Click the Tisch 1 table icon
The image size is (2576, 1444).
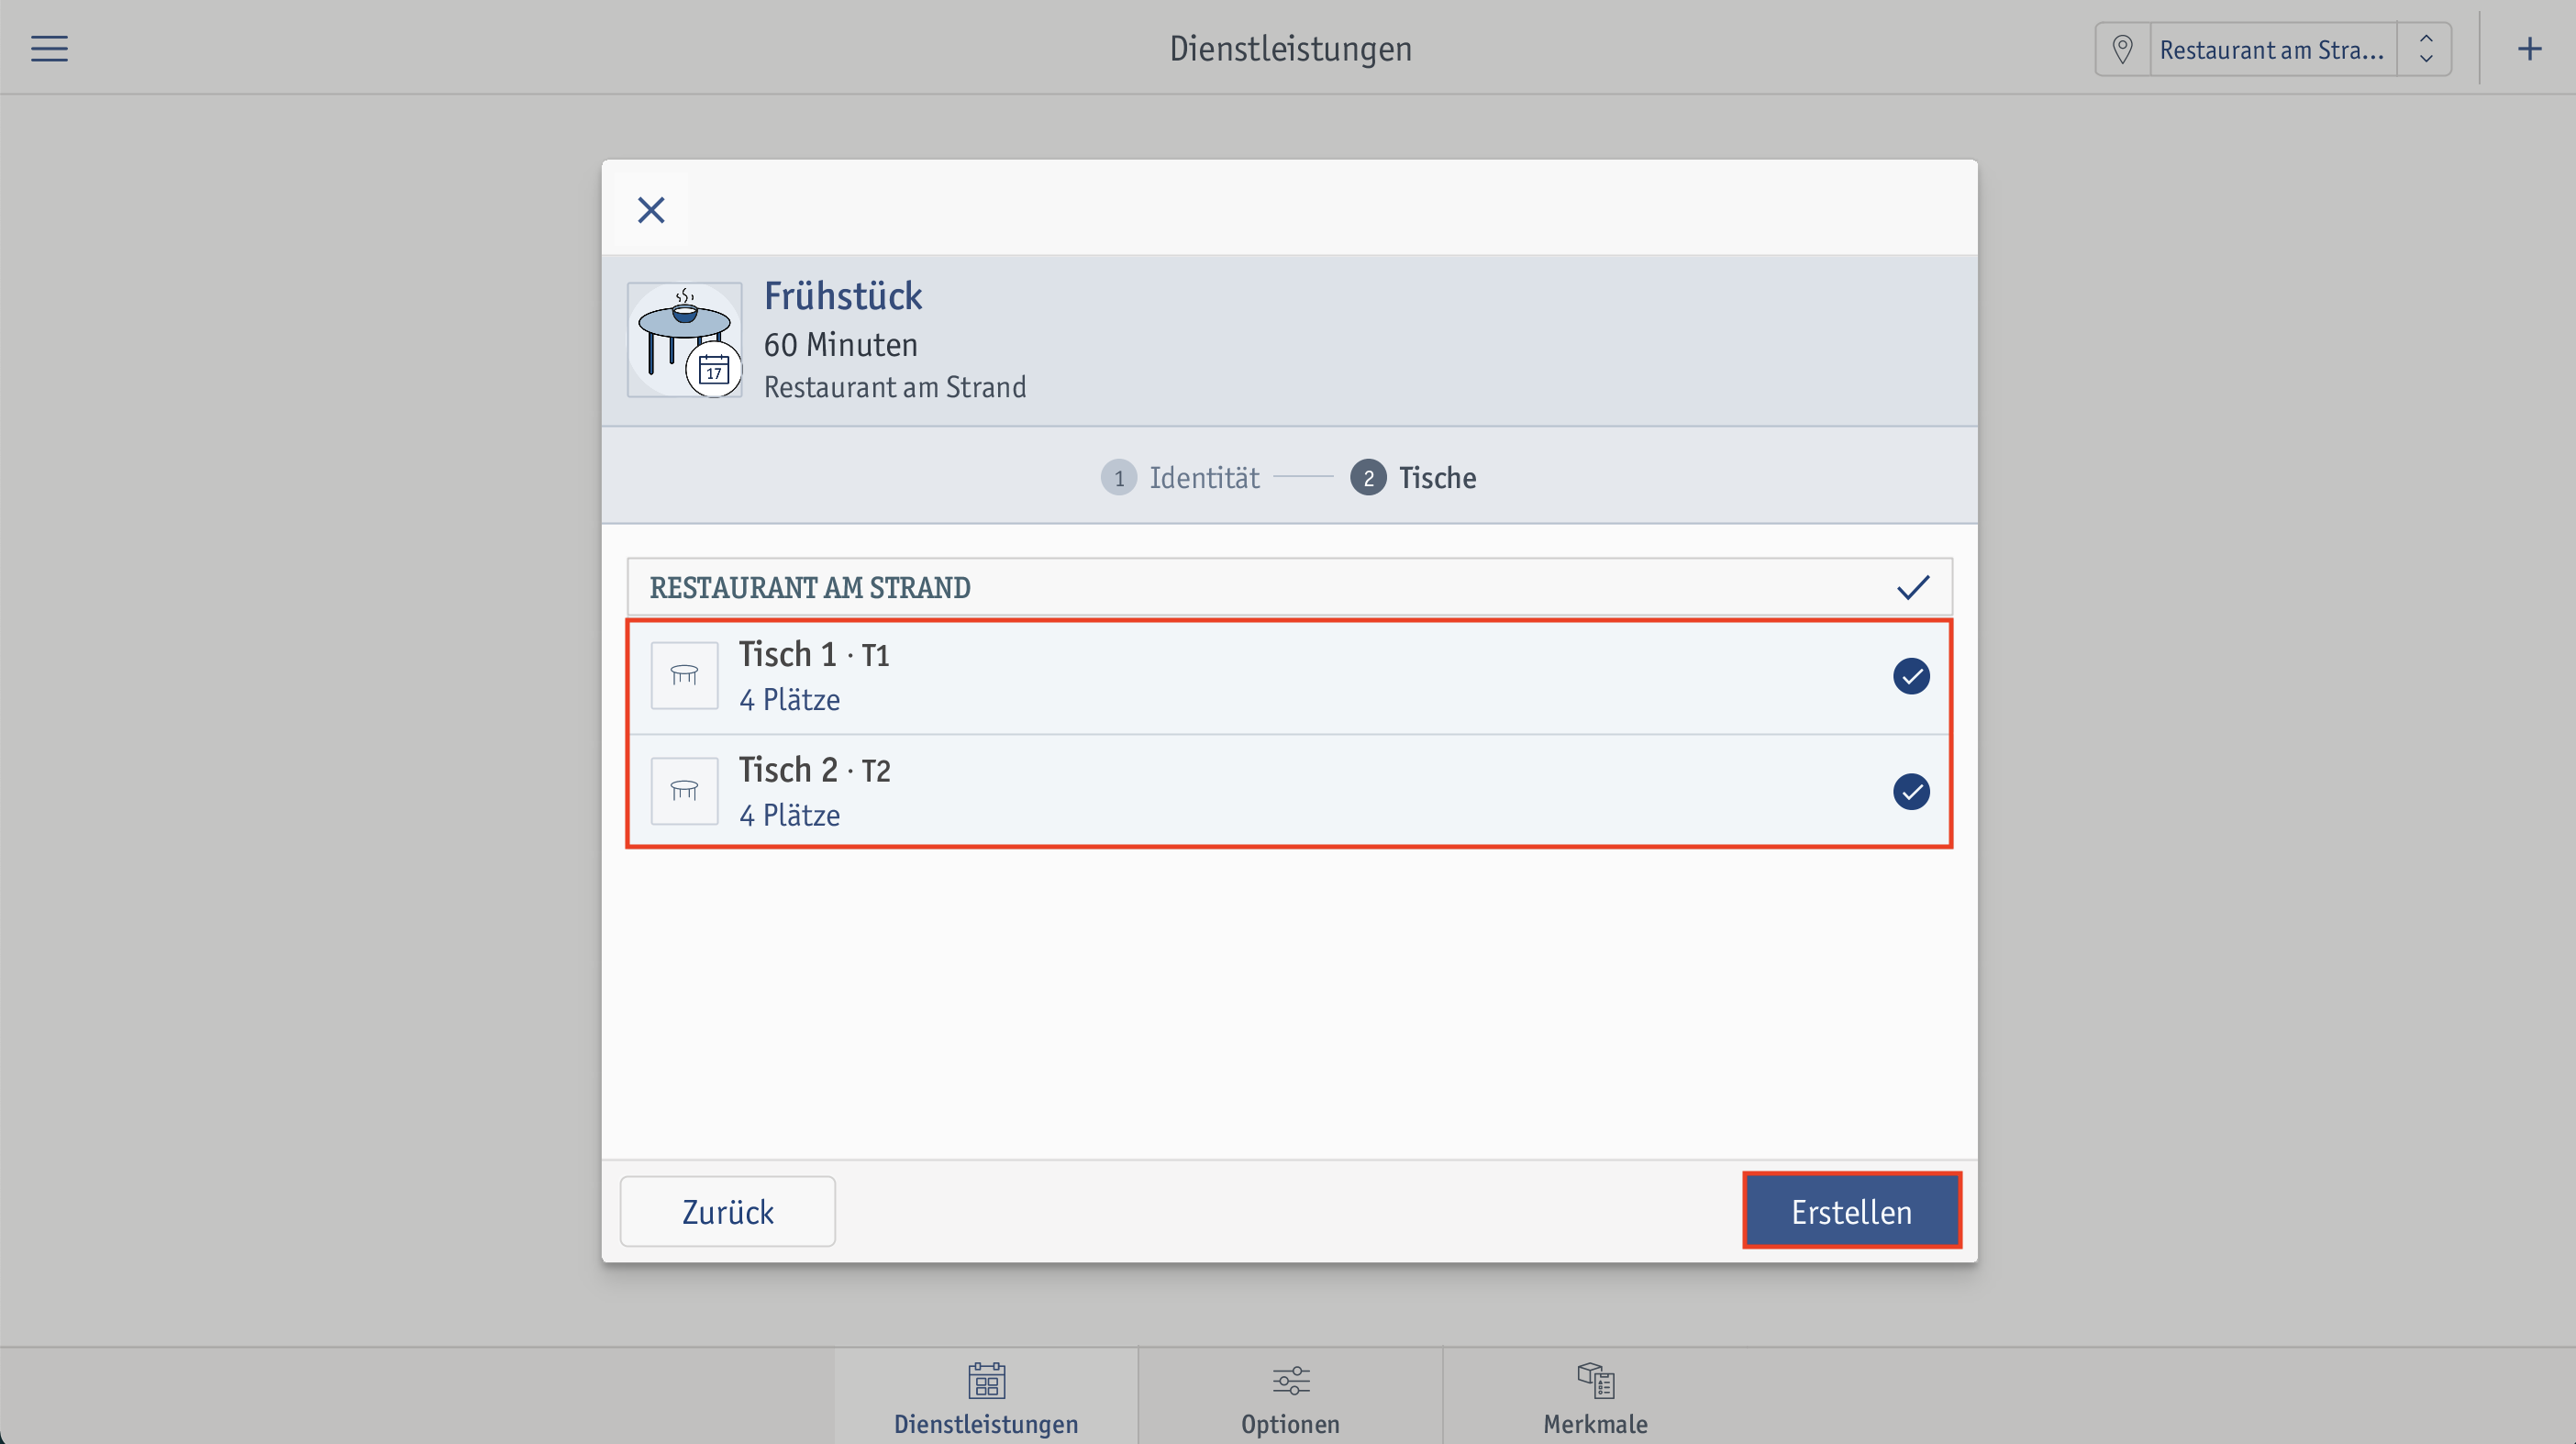tap(684, 676)
